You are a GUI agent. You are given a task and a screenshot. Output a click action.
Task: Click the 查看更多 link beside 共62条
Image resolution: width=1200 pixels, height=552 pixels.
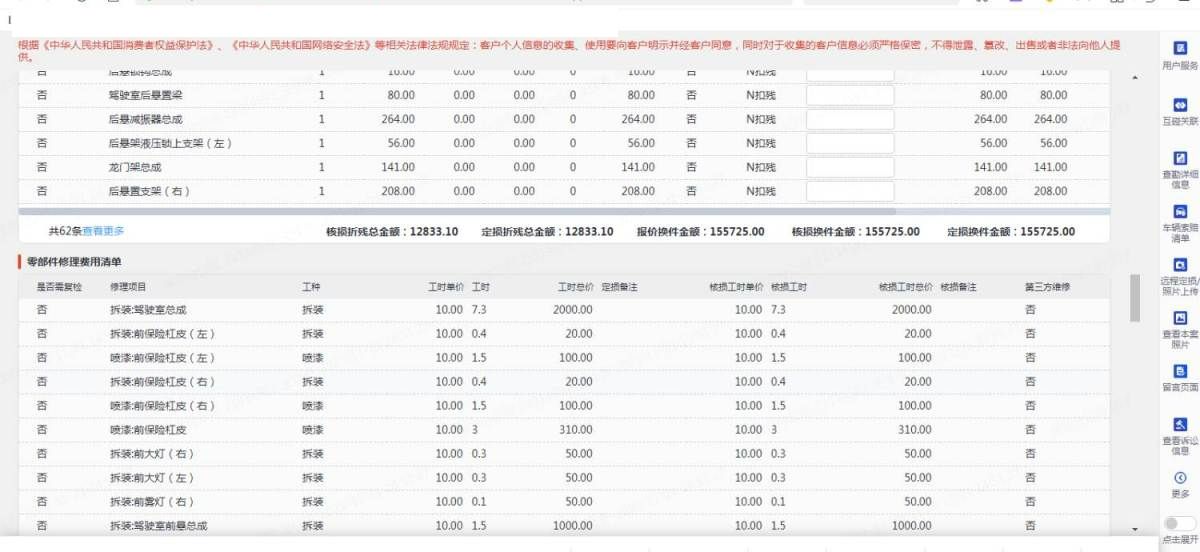[103, 231]
